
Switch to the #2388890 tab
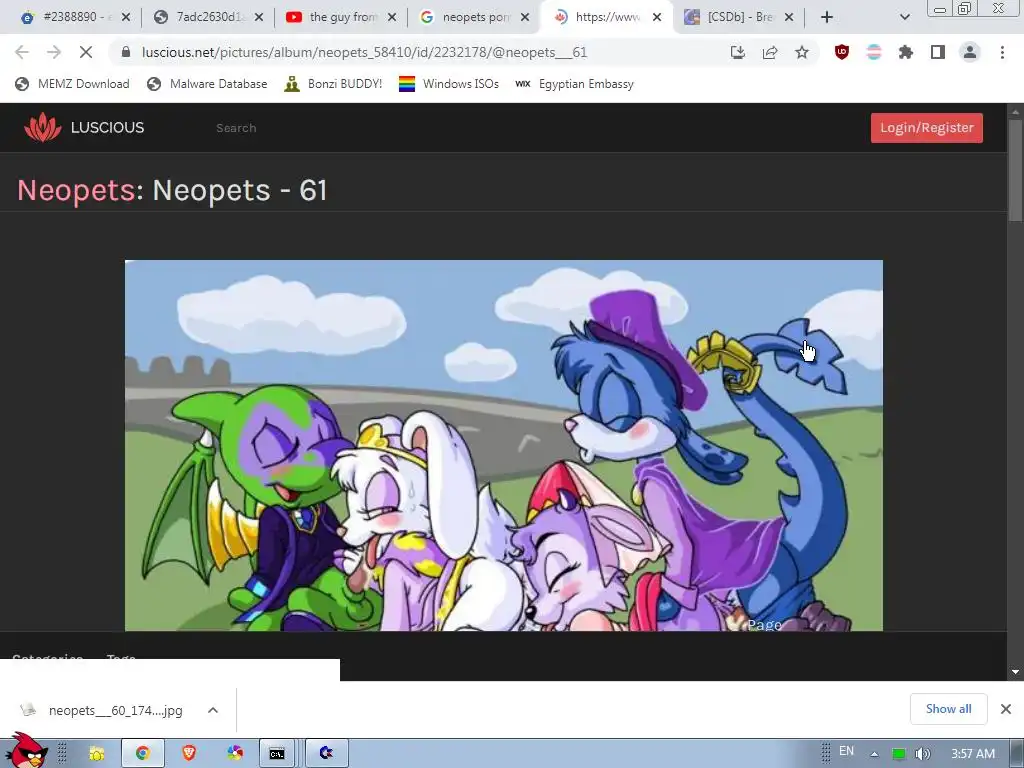(67, 17)
